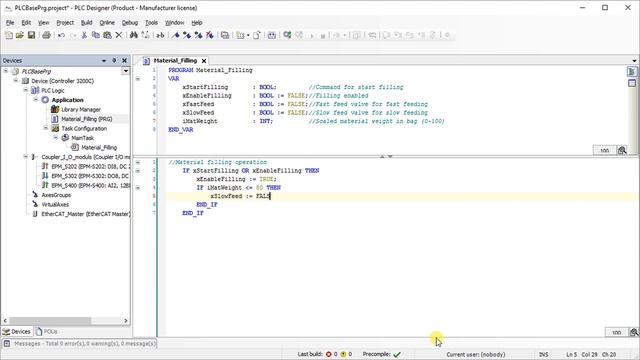Collapse the inner IF iMatWeight fold marker
This screenshot has width=640, height=360.
138,188
